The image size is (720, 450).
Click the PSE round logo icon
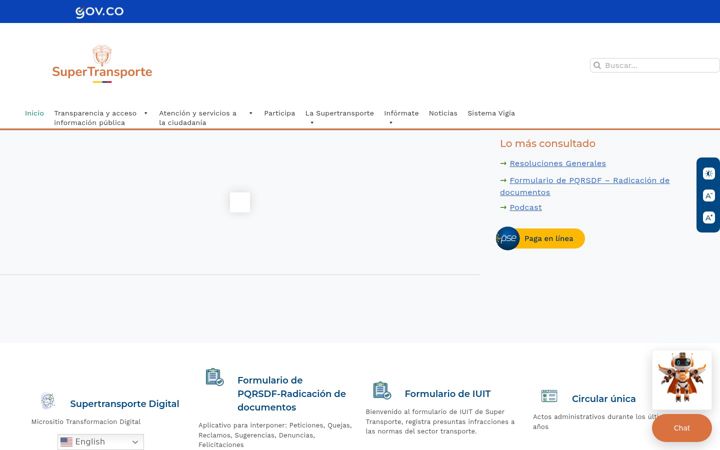pyautogui.click(x=507, y=238)
